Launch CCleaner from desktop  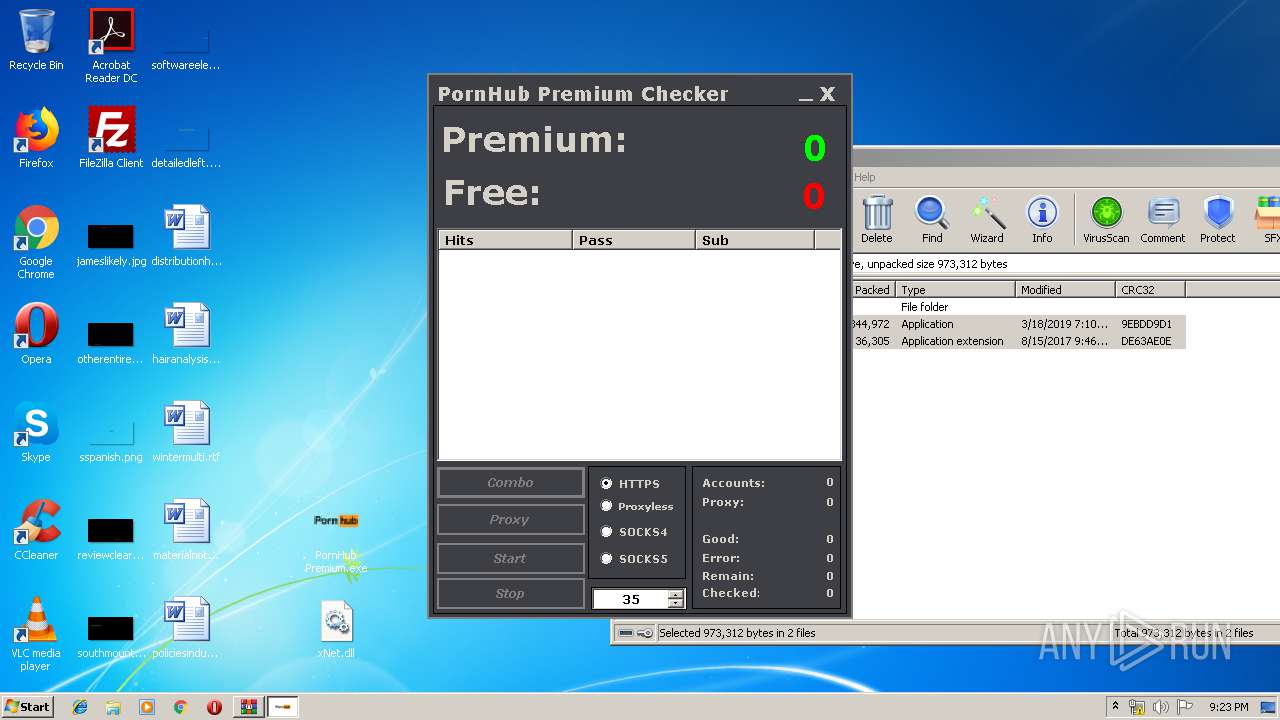[36, 530]
